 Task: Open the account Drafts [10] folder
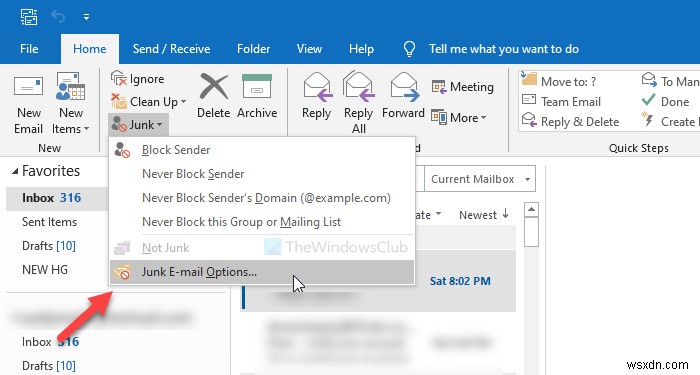click(x=49, y=366)
